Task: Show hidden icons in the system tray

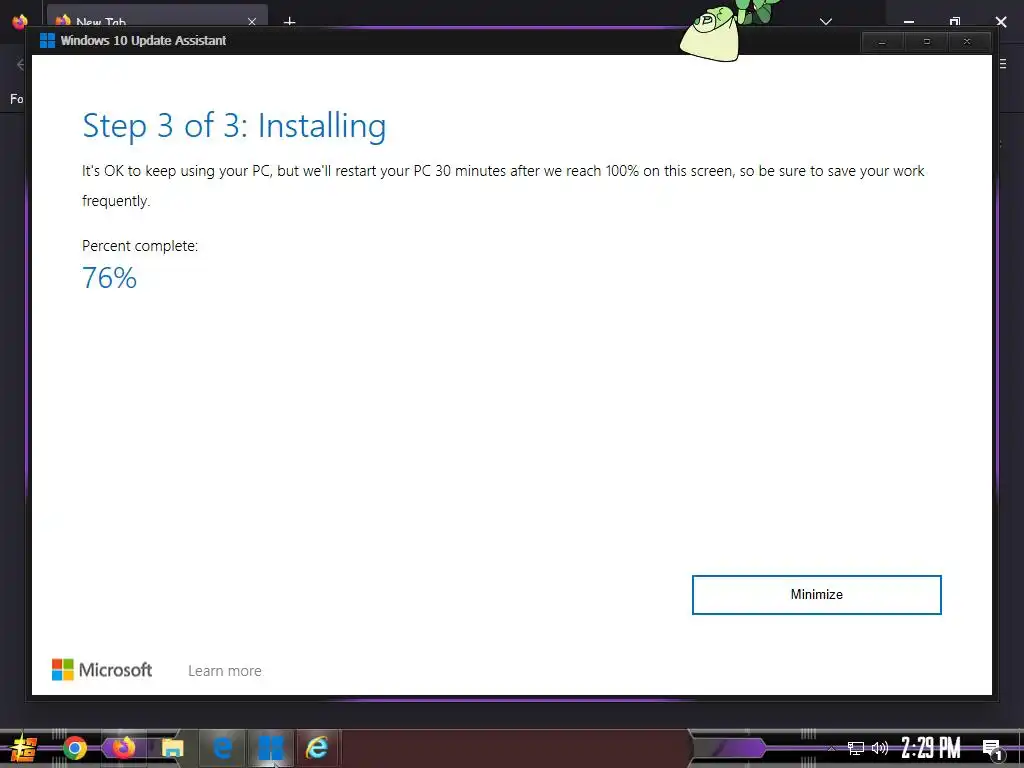Action: [831, 748]
